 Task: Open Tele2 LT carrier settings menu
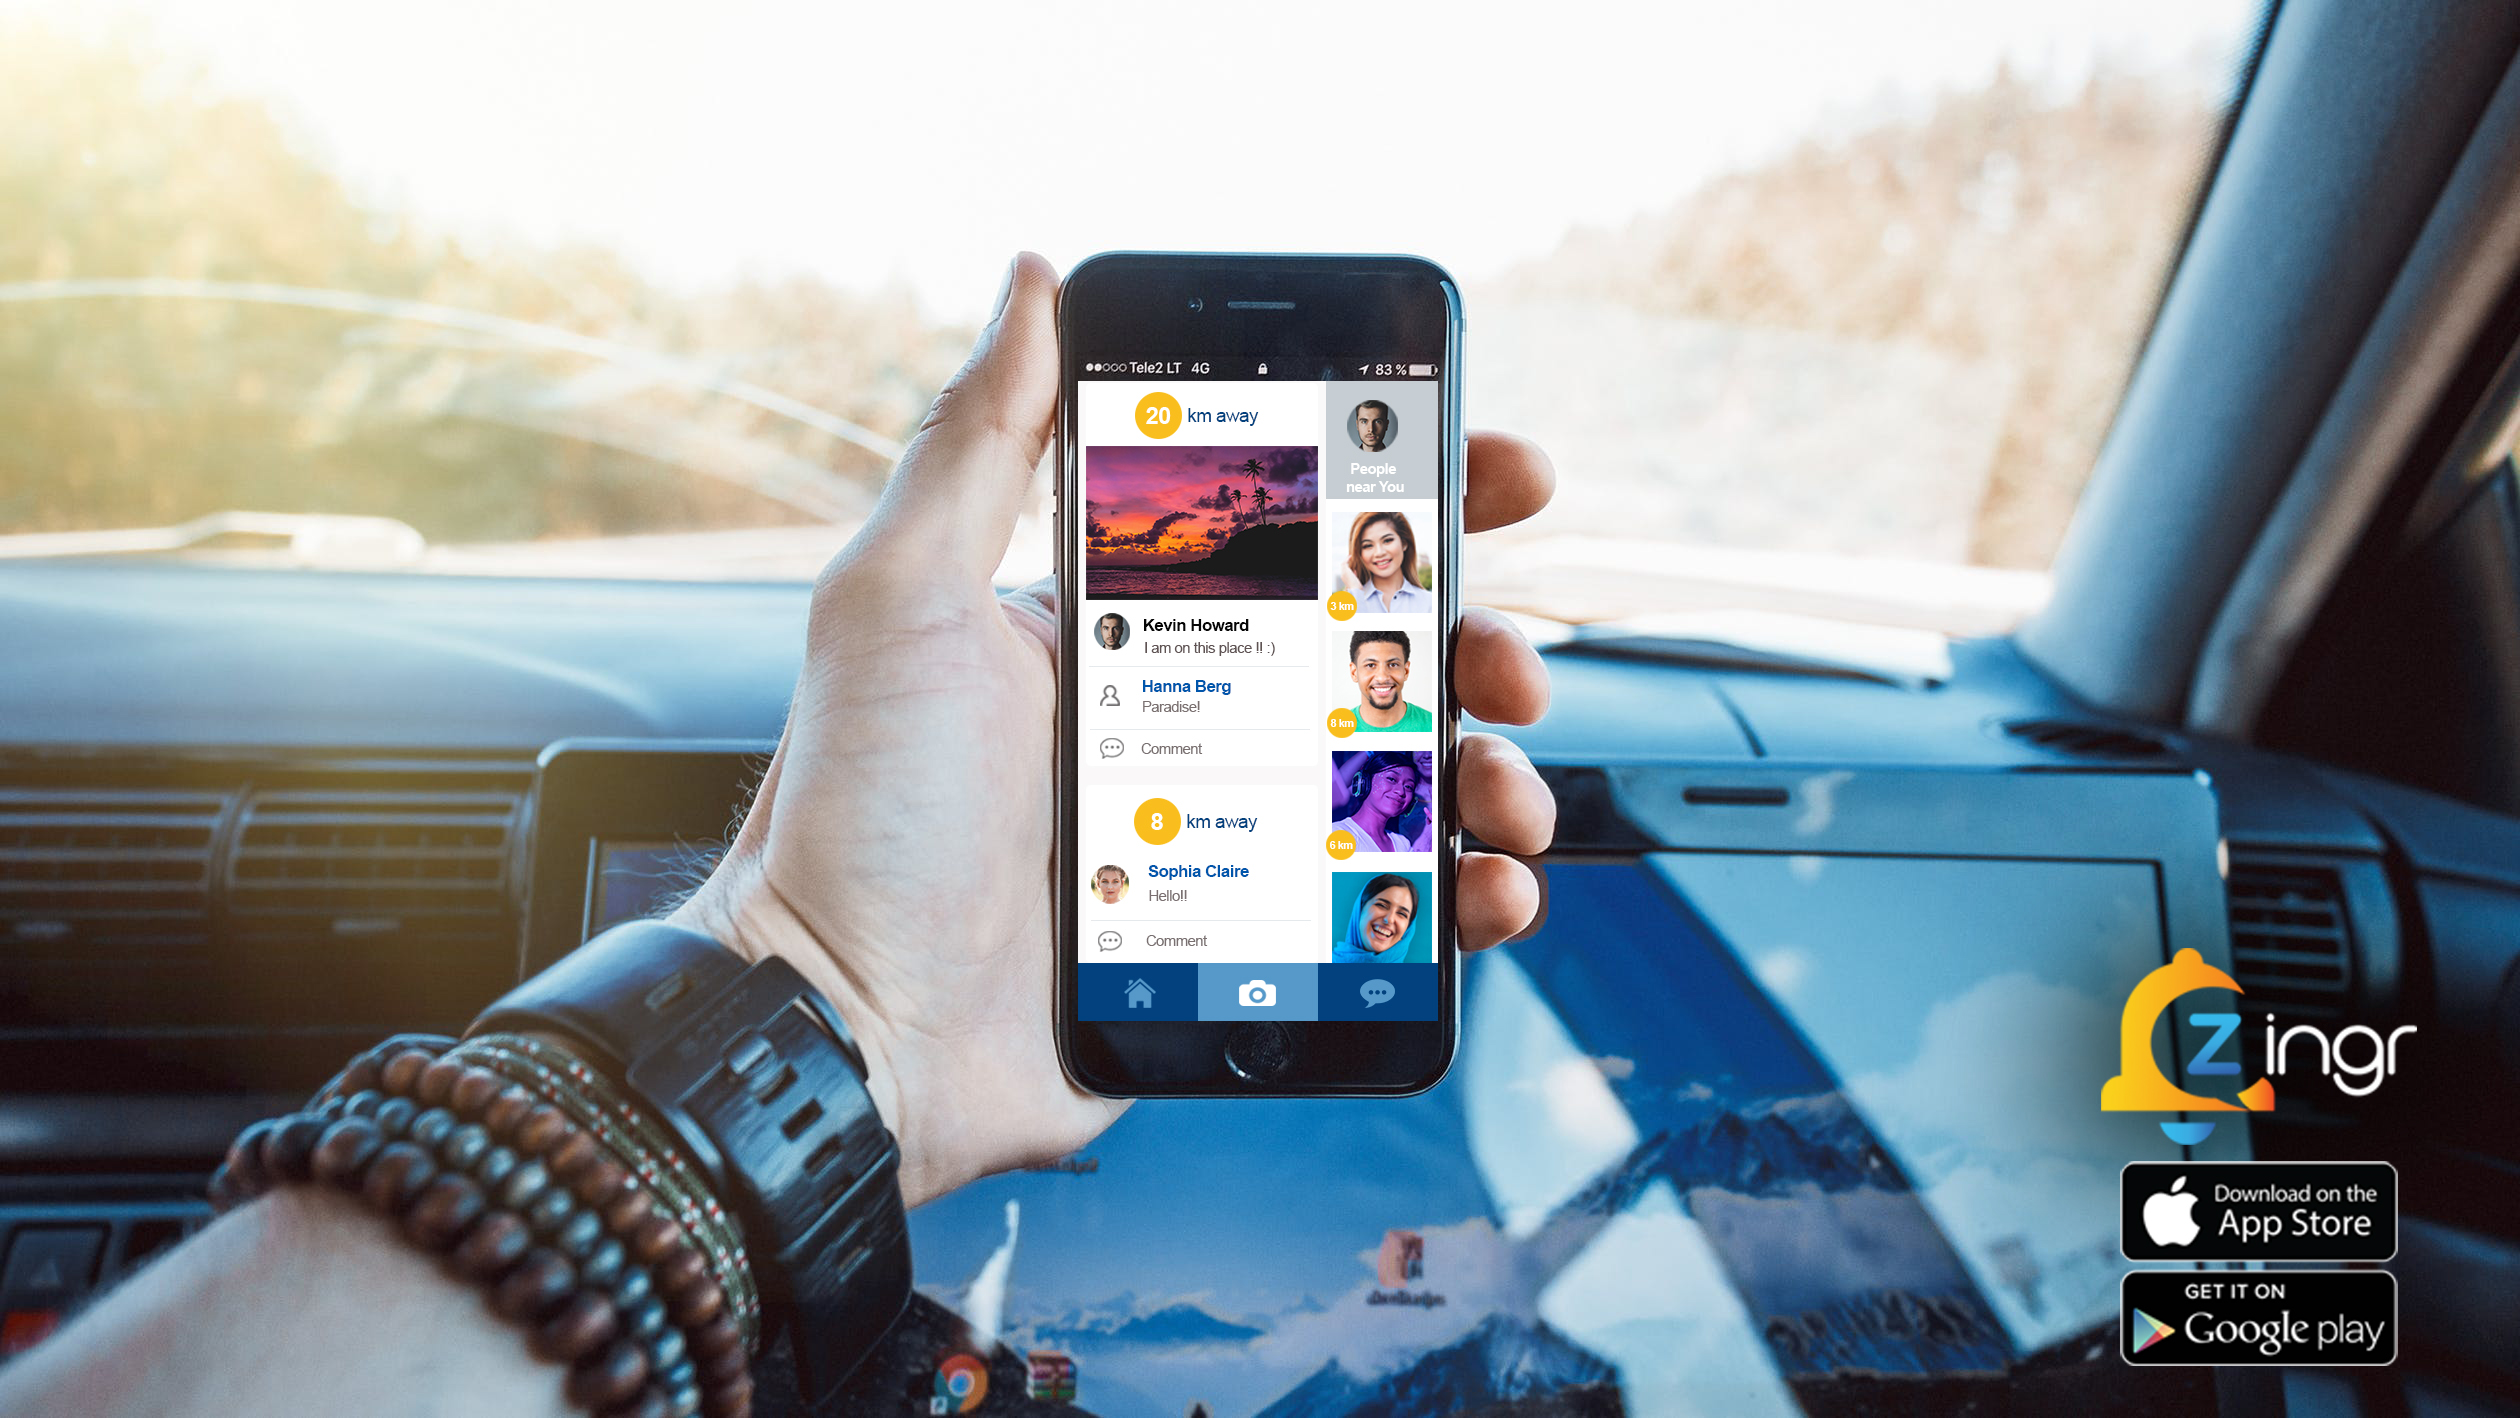pyautogui.click(x=1158, y=367)
